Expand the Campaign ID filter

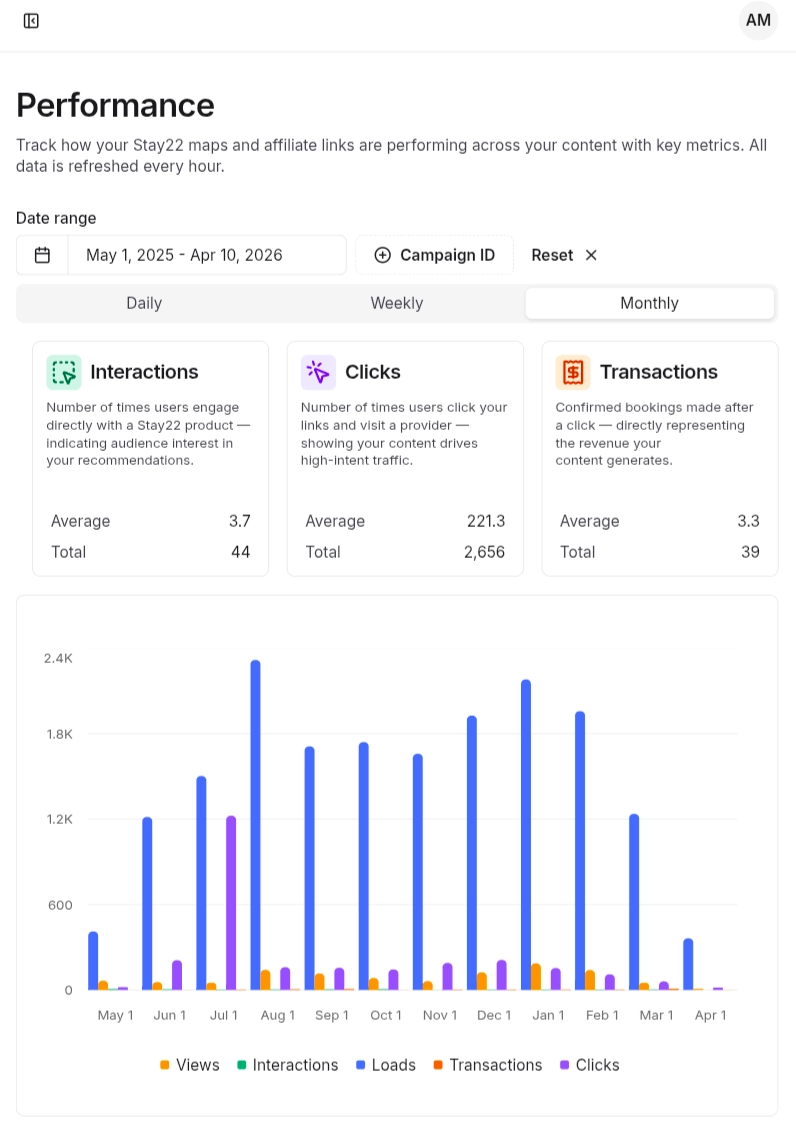point(435,255)
